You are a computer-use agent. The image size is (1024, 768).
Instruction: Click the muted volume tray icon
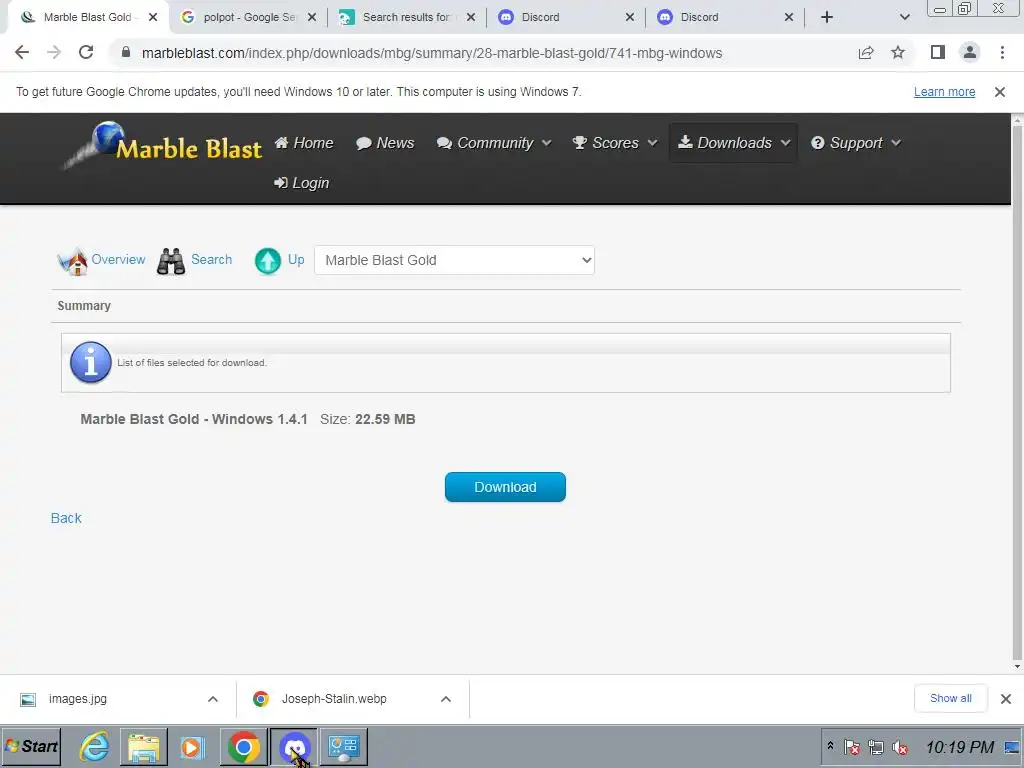[900, 746]
